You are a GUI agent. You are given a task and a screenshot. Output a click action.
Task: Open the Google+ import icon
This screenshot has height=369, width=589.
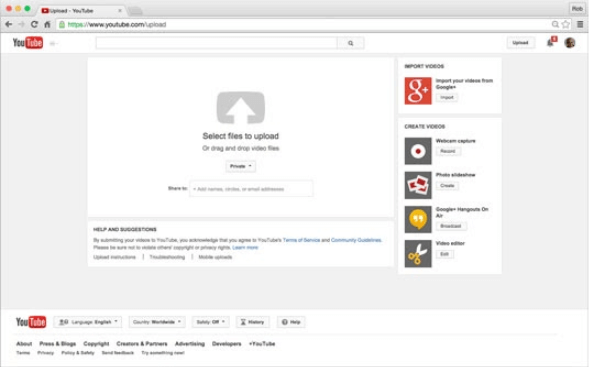[x=418, y=91]
